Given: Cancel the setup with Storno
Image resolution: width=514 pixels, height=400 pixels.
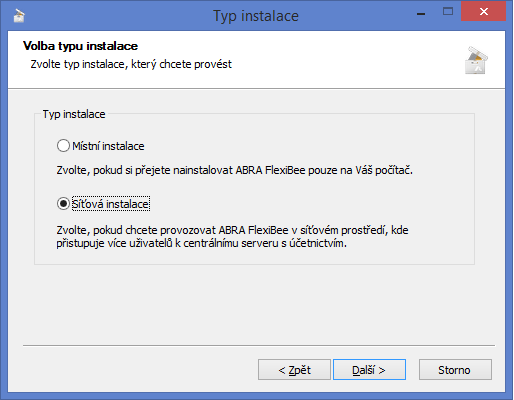Looking at the screenshot, I should (x=455, y=370).
